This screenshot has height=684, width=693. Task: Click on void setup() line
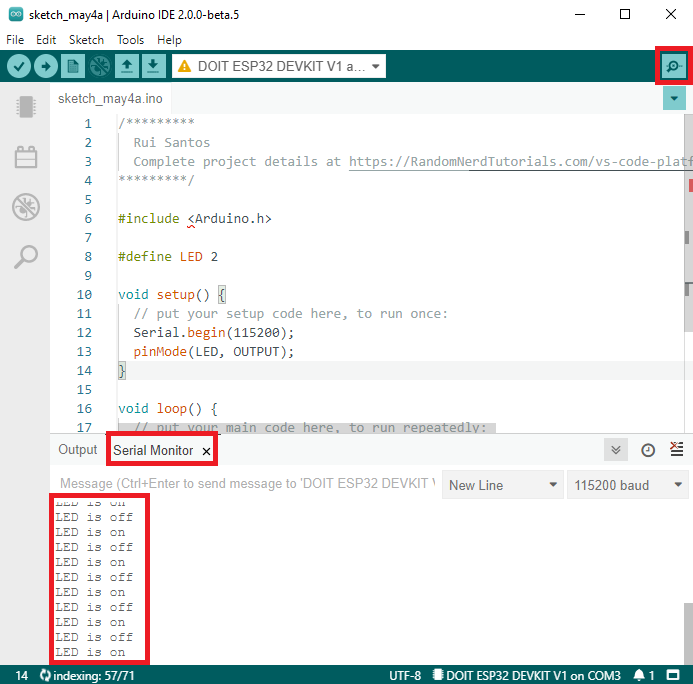pos(172,295)
